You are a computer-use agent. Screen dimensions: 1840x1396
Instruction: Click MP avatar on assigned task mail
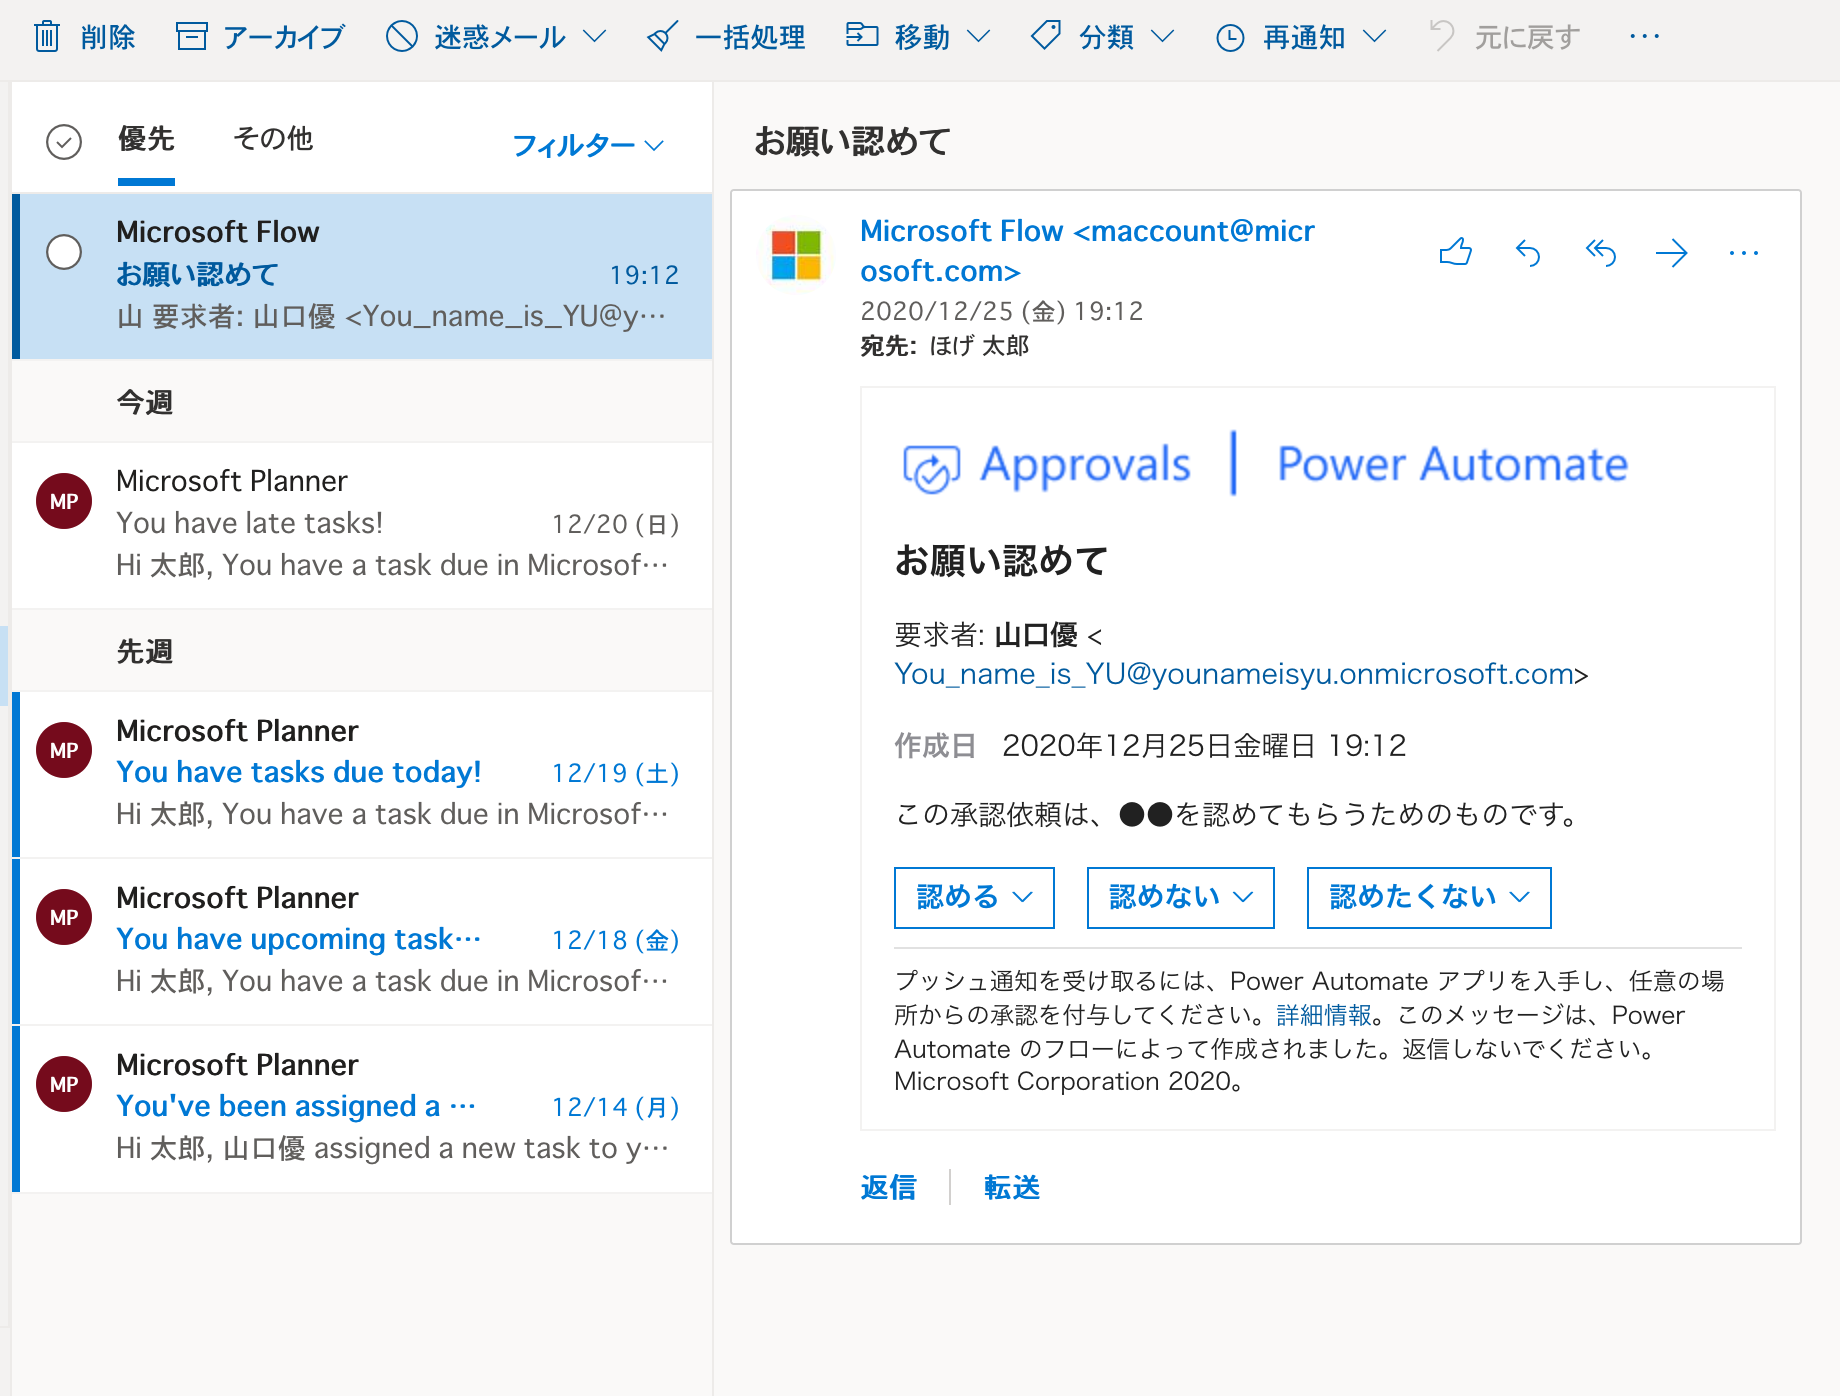pos(64,1084)
